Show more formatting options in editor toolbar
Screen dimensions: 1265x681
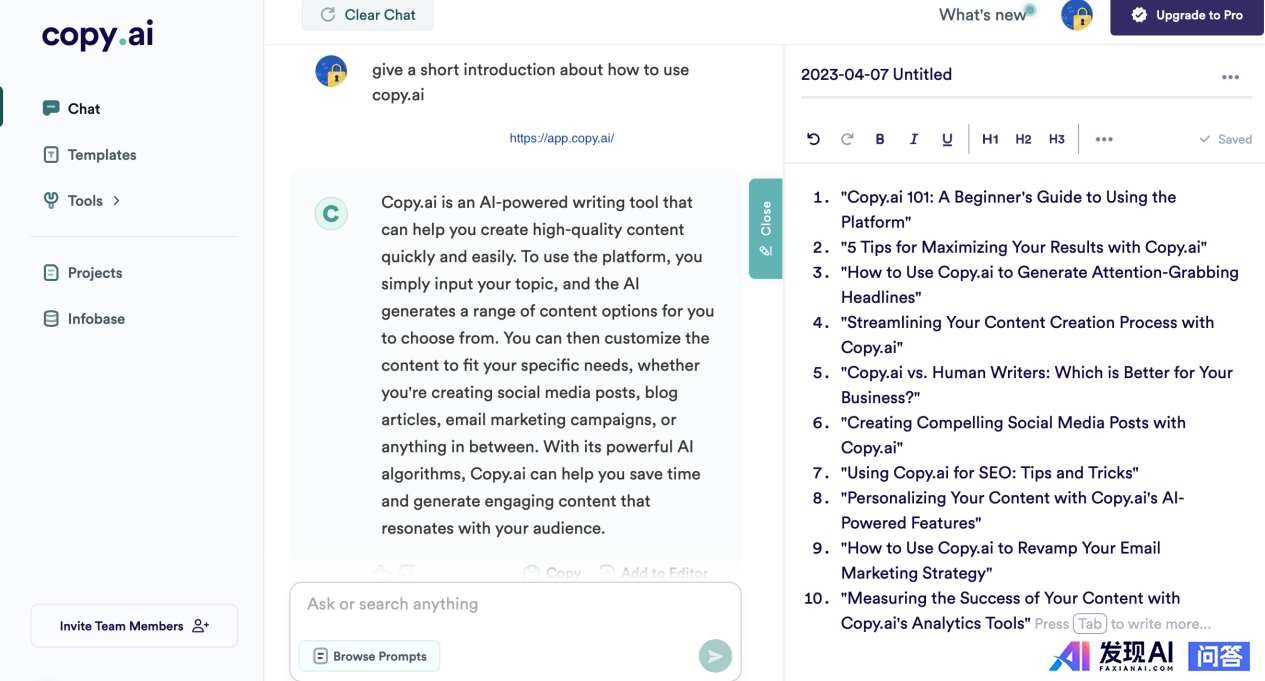pyautogui.click(x=1104, y=139)
